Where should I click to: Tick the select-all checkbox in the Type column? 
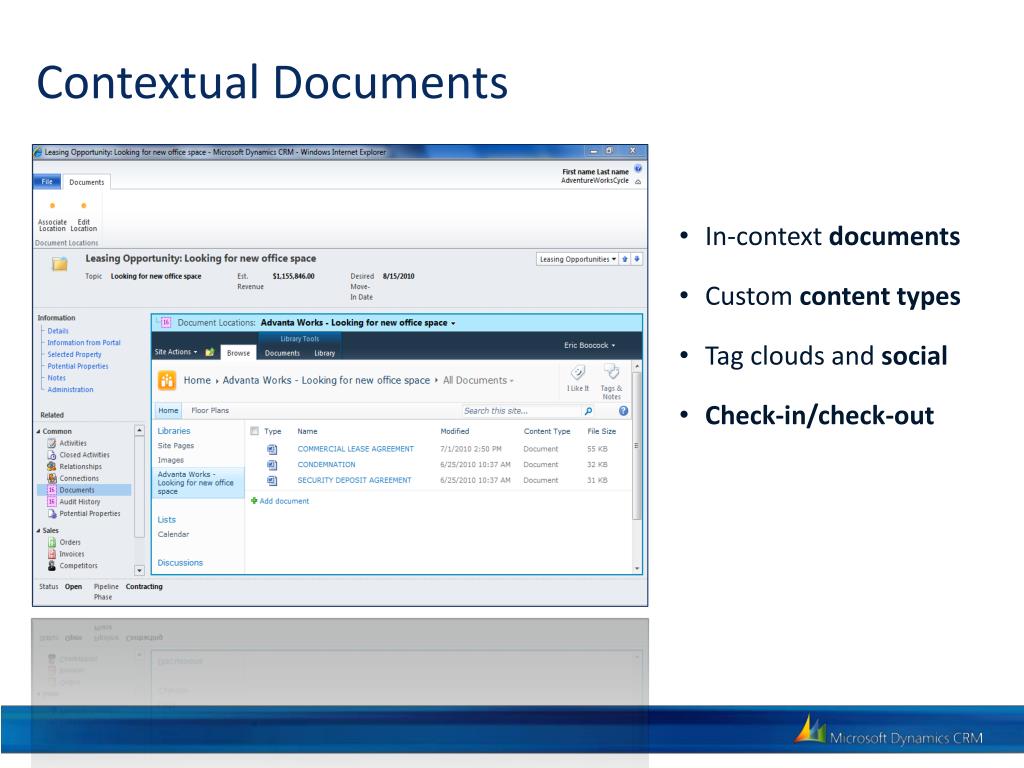coord(255,431)
